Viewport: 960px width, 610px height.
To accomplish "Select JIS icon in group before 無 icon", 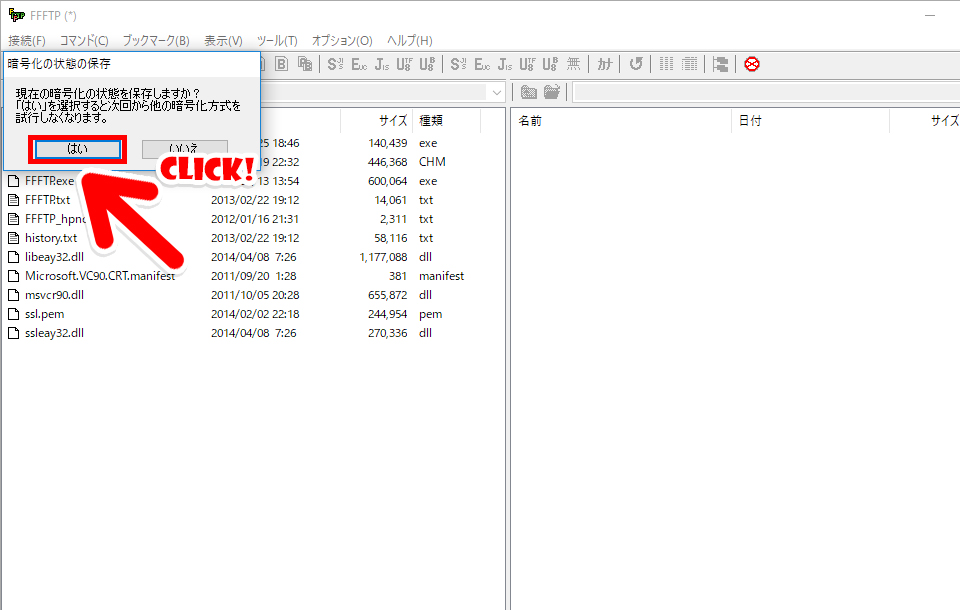I will coord(504,64).
